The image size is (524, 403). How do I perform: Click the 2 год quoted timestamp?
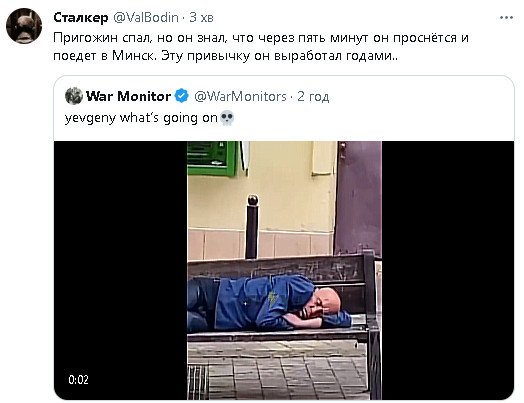coord(313,96)
